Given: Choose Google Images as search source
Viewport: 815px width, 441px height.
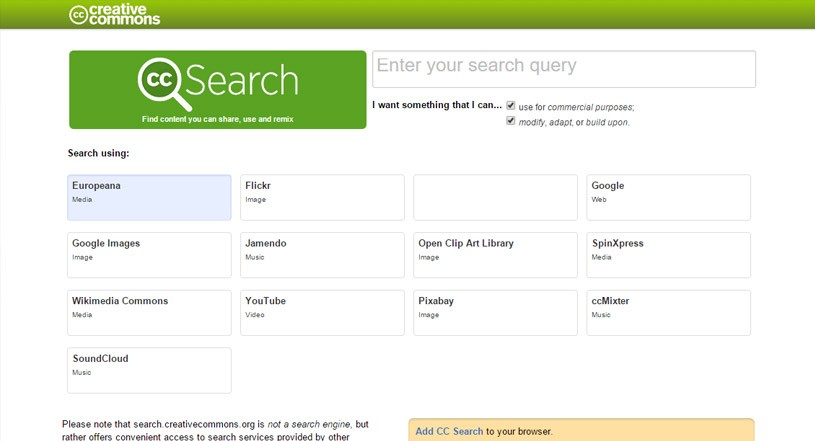Looking at the screenshot, I should click(x=149, y=255).
